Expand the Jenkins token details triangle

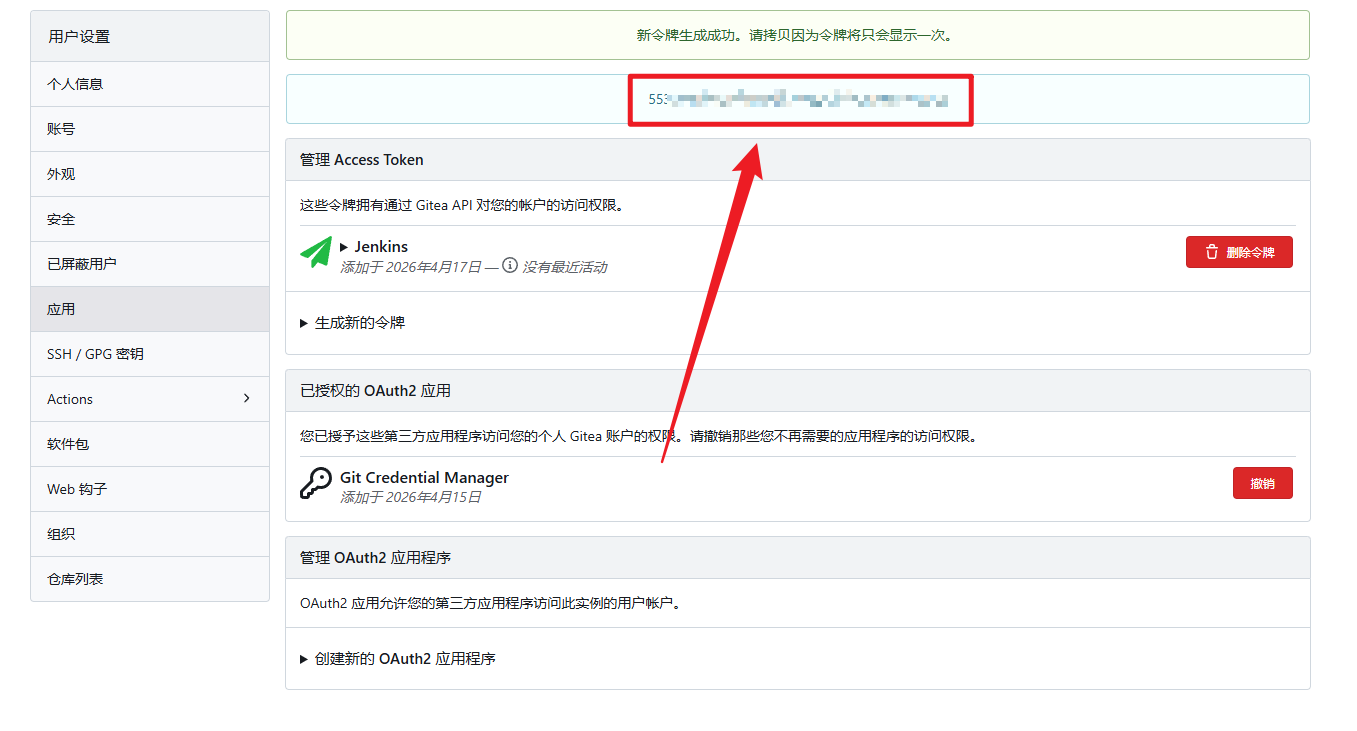(344, 247)
